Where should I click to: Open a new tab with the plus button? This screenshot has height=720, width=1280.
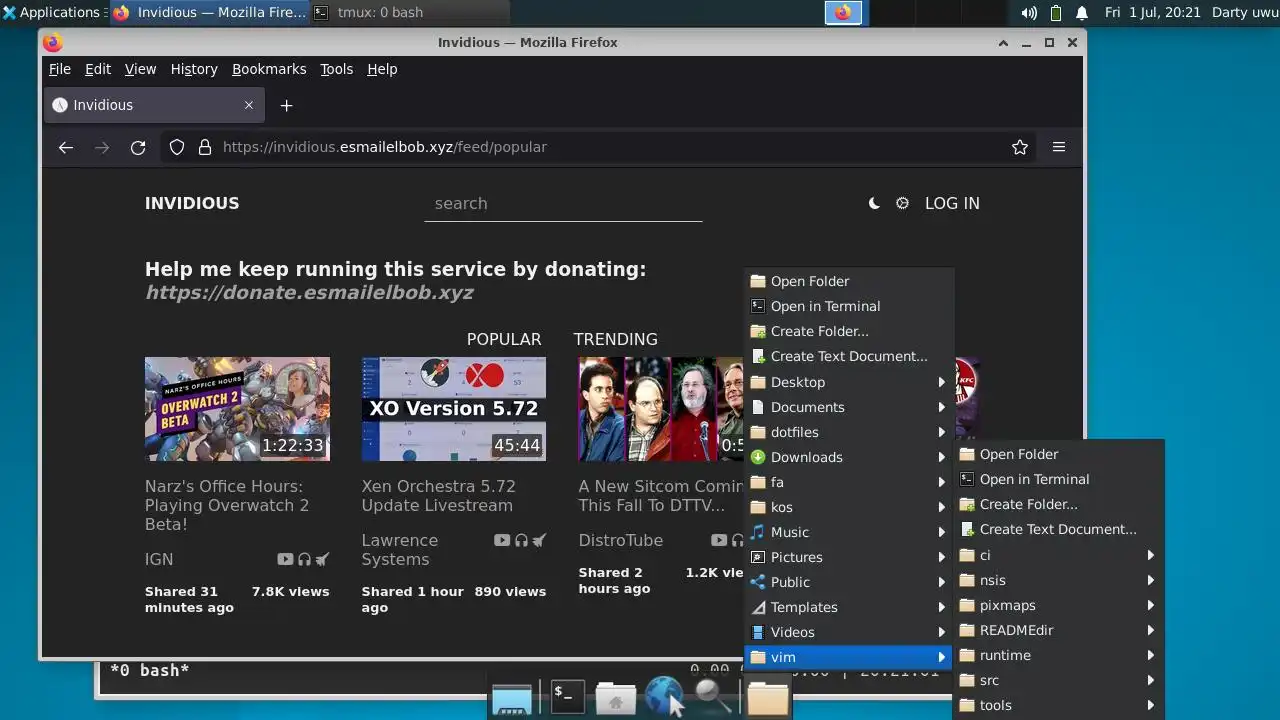[286, 105]
